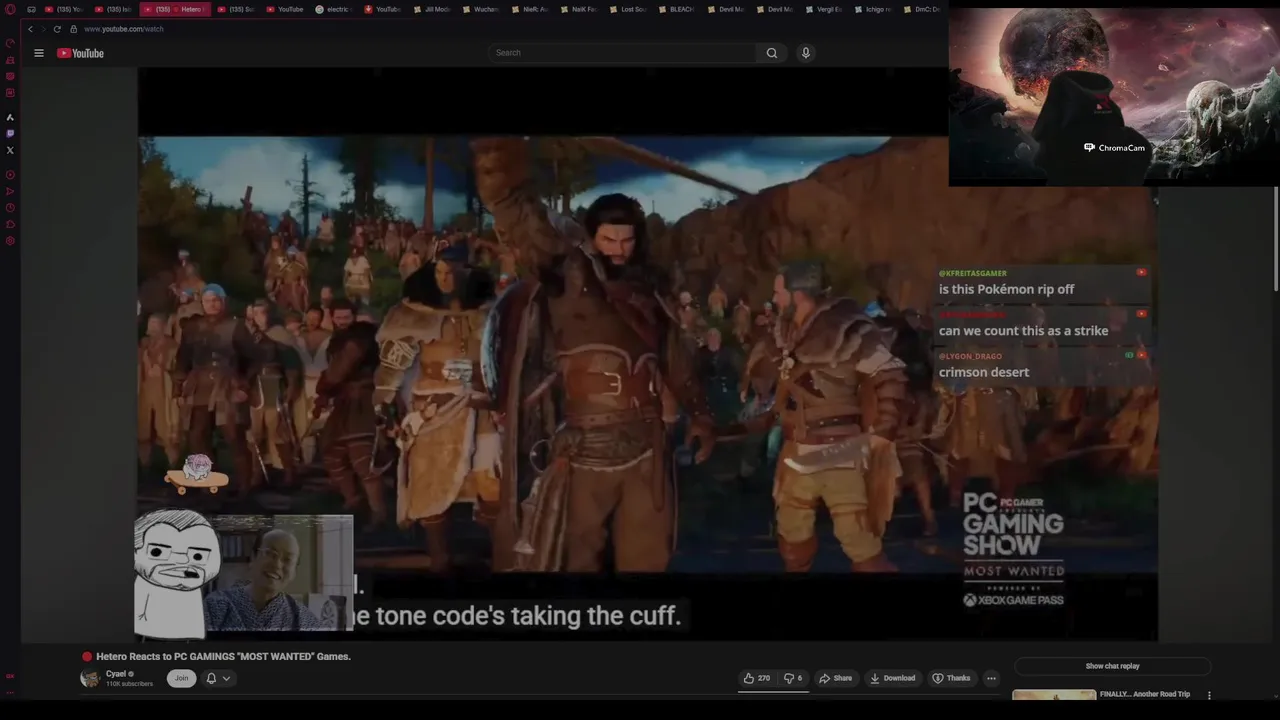Switch to the 'electric' browser tab
The width and height of the screenshot is (1280, 720).
pyautogui.click(x=334, y=10)
